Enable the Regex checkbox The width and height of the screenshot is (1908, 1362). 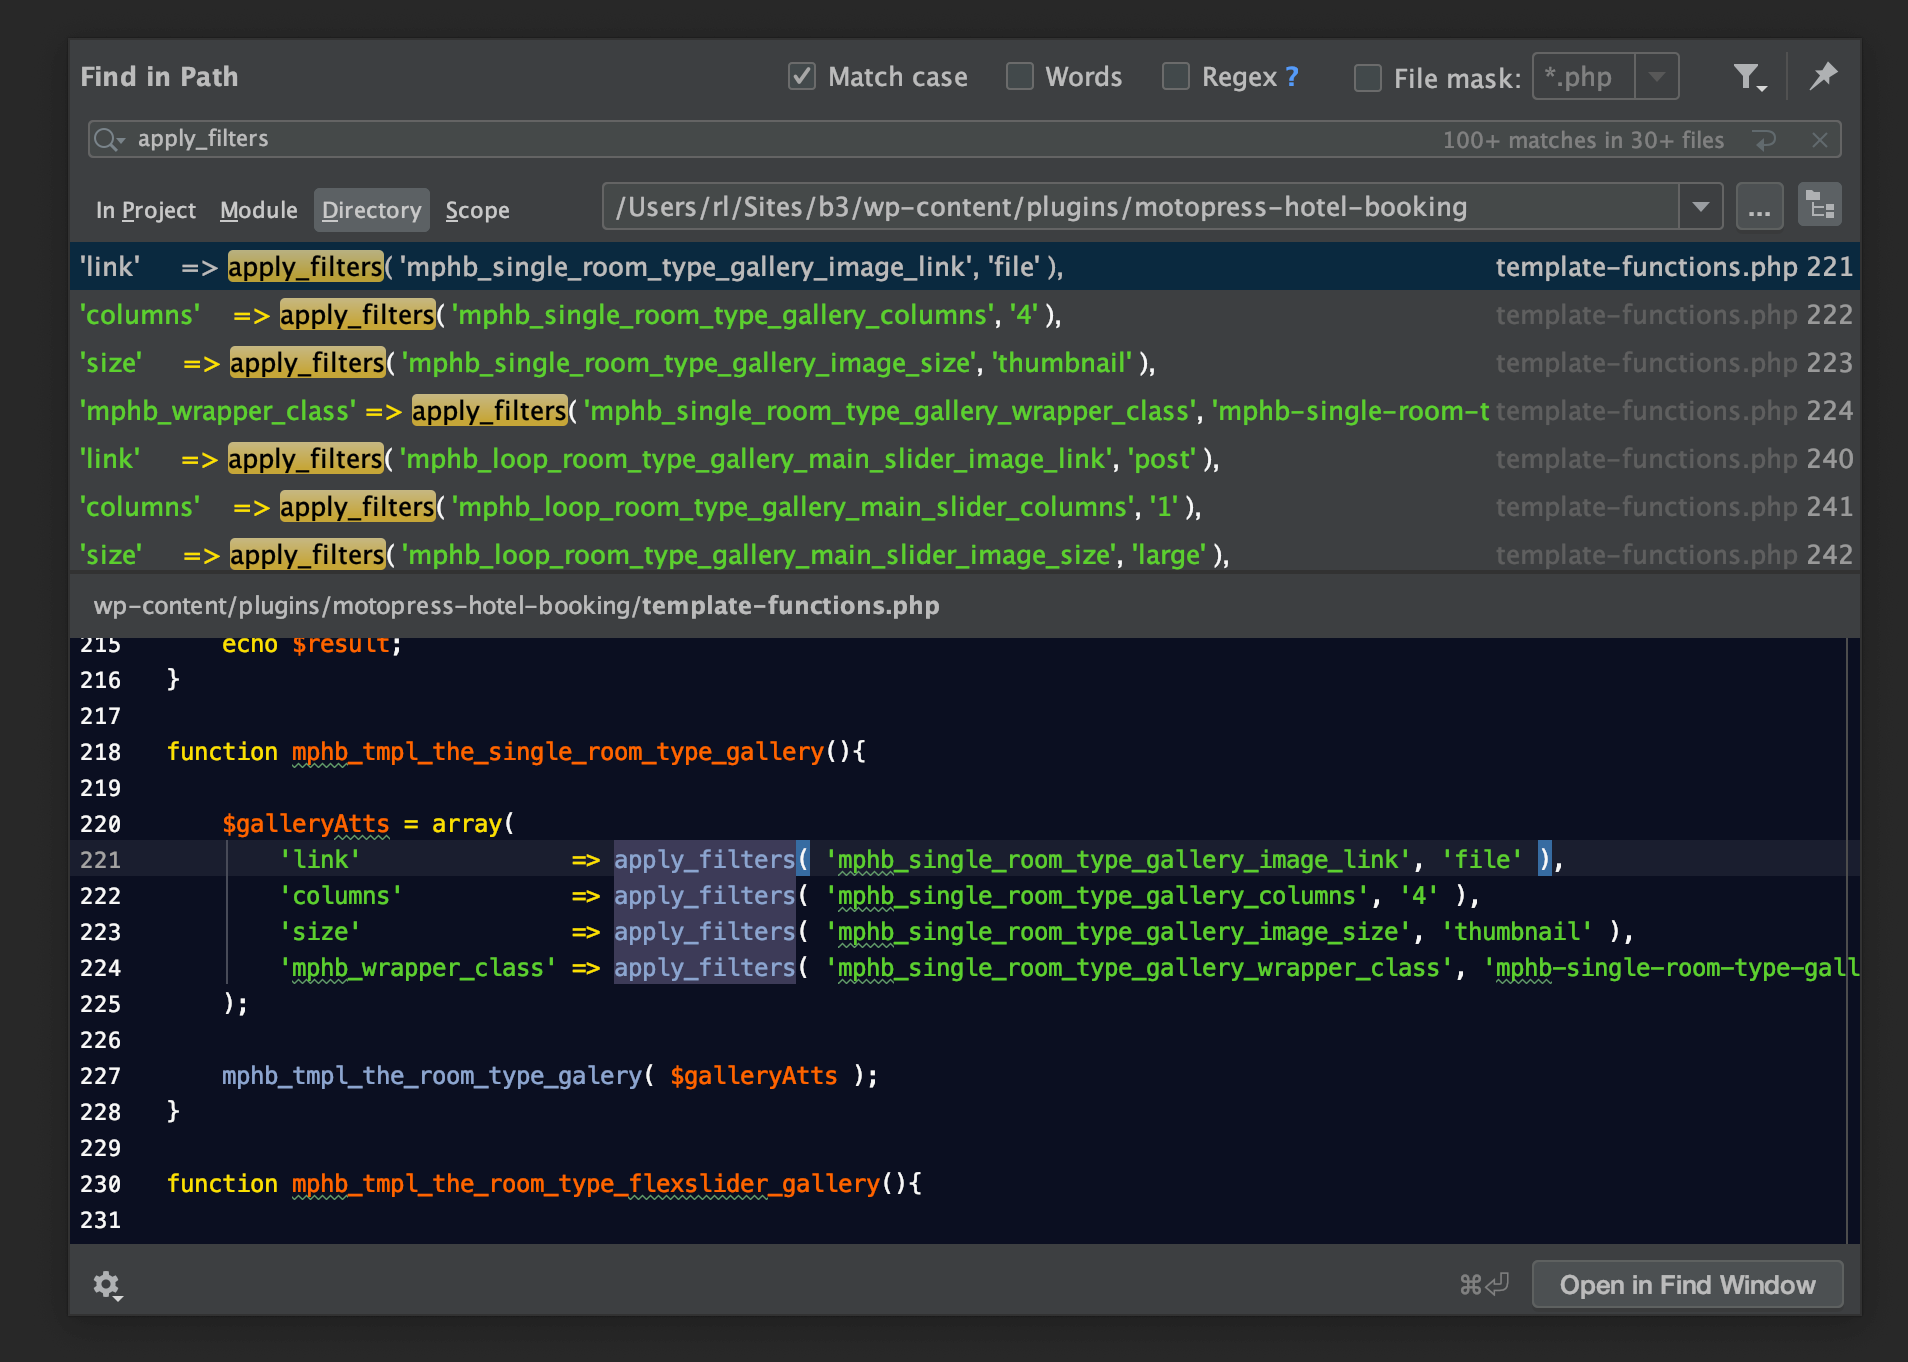(1176, 76)
